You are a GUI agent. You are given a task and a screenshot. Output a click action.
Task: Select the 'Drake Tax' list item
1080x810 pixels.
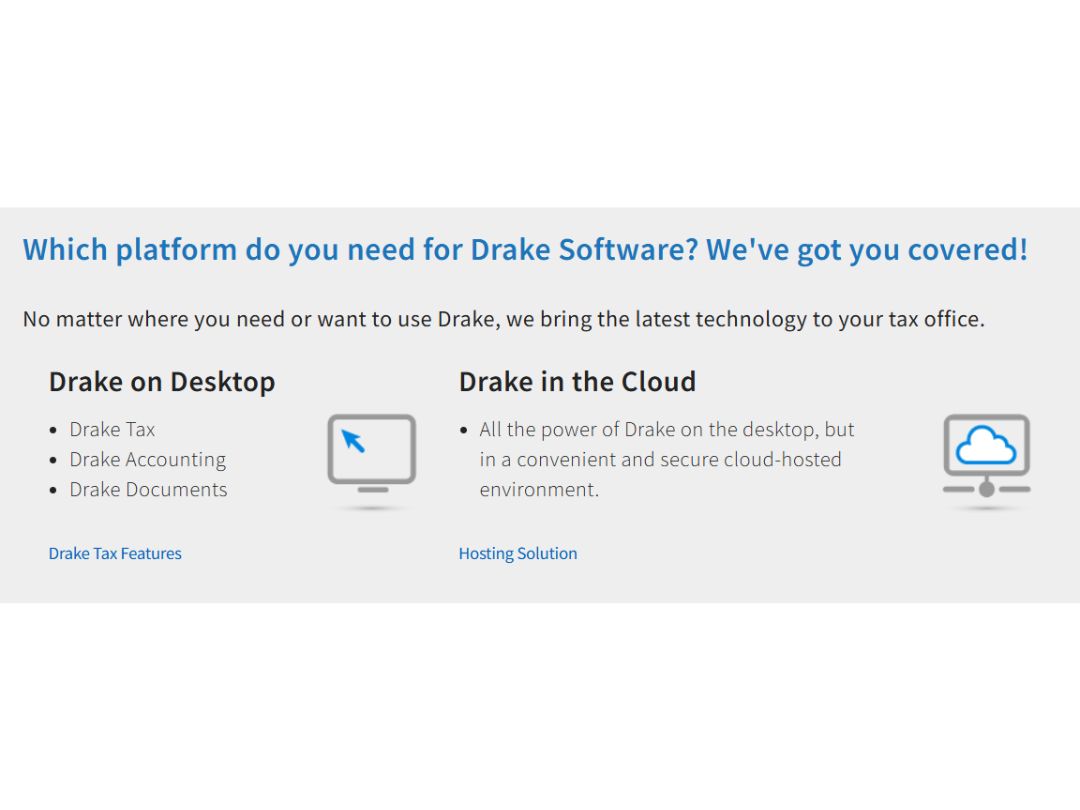pyautogui.click(x=112, y=430)
